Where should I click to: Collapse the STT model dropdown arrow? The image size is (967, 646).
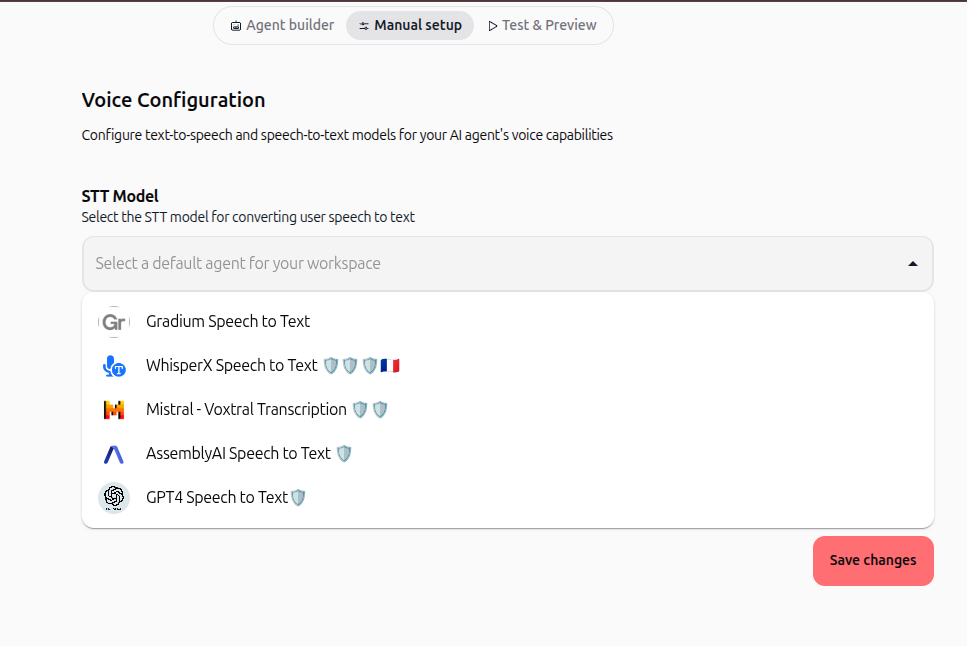pyautogui.click(x=913, y=264)
